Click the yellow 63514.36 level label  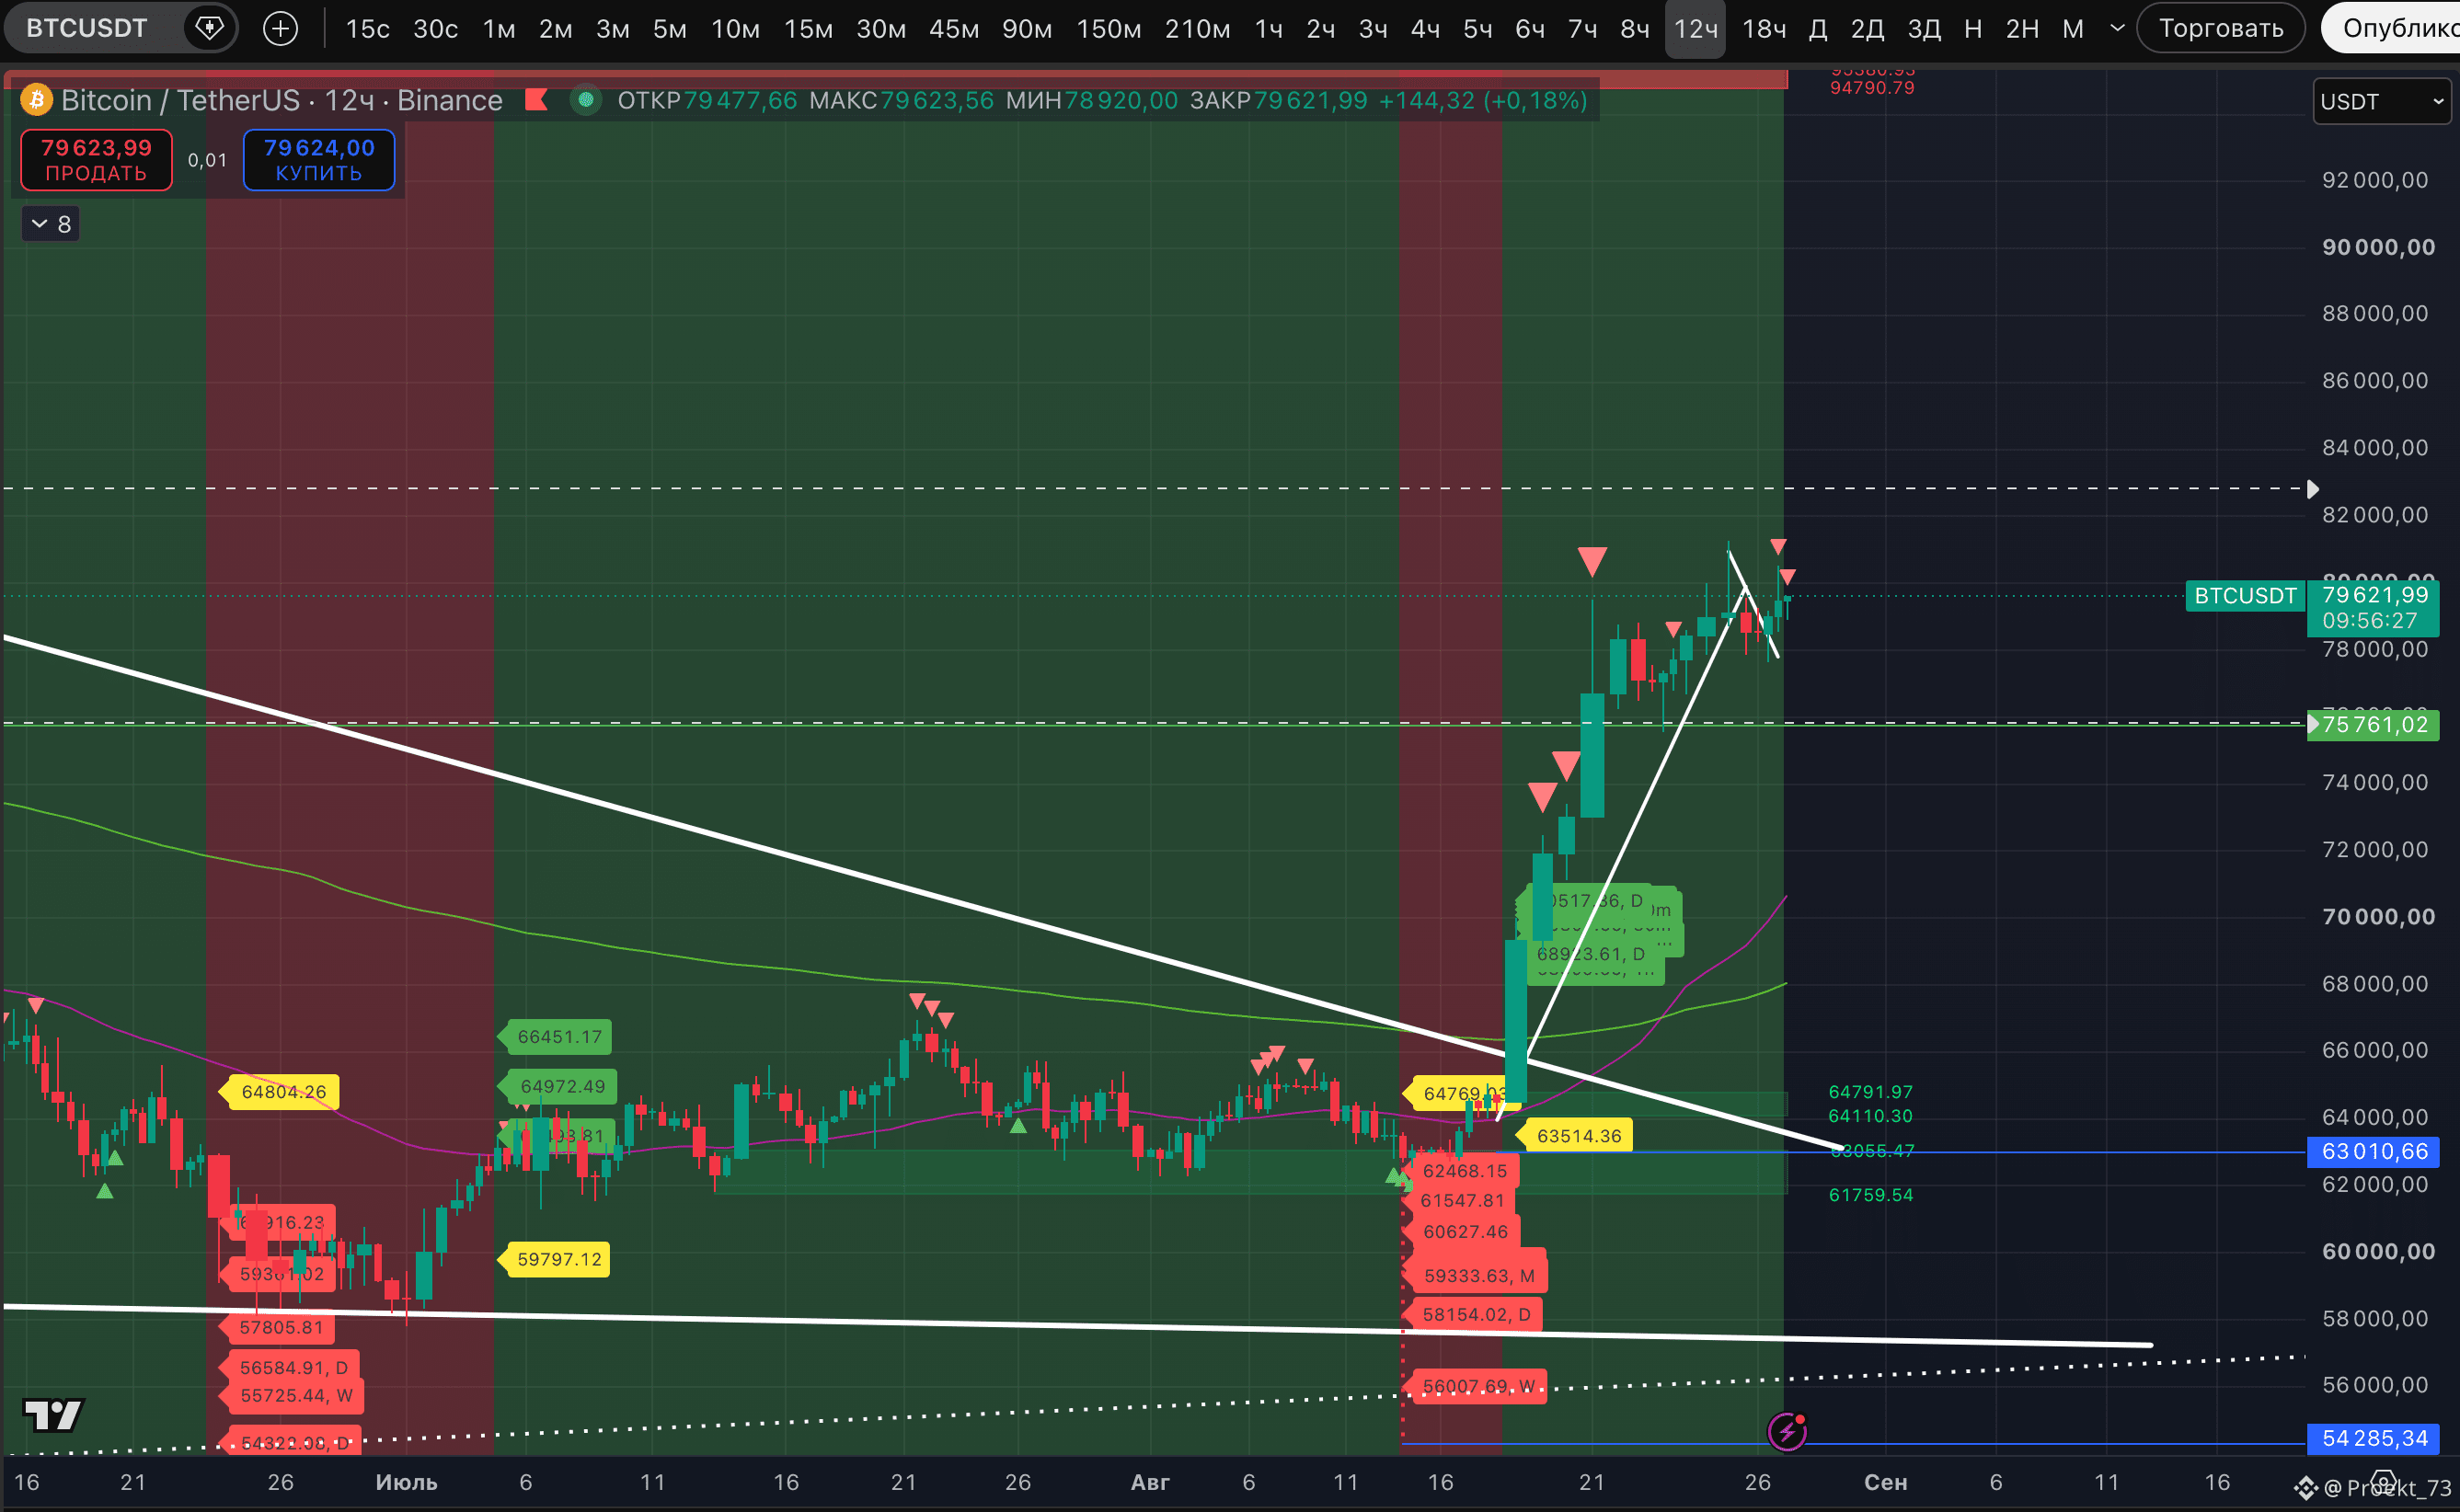click(1577, 1135)
